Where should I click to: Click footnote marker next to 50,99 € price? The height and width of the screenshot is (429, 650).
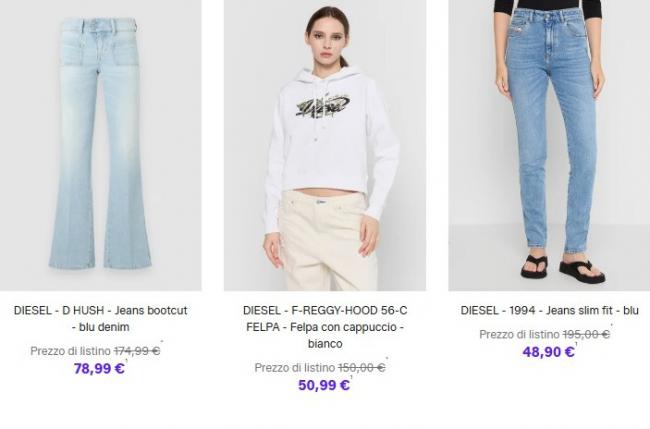352,377
